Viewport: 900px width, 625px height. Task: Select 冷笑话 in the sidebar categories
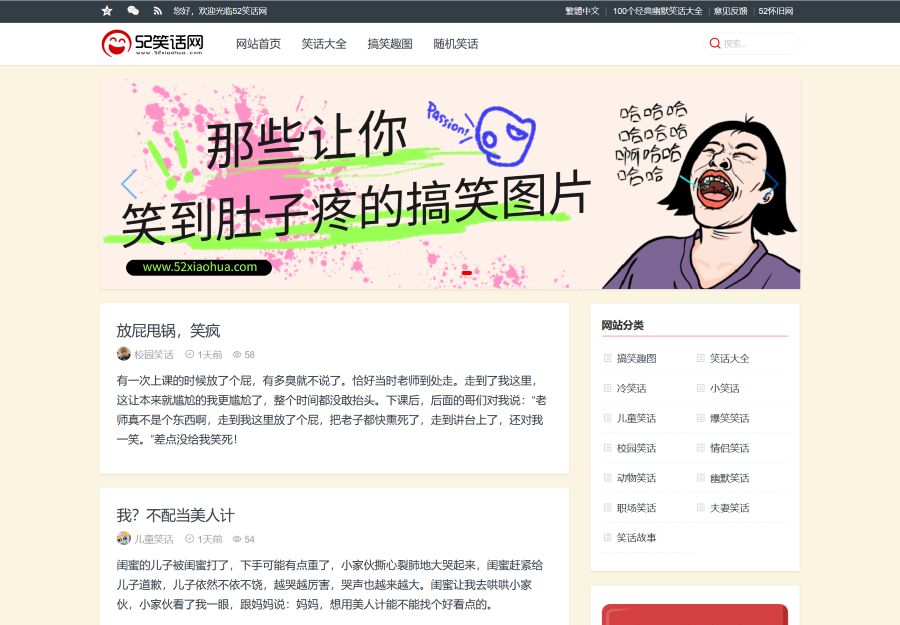tap(631, 387)
